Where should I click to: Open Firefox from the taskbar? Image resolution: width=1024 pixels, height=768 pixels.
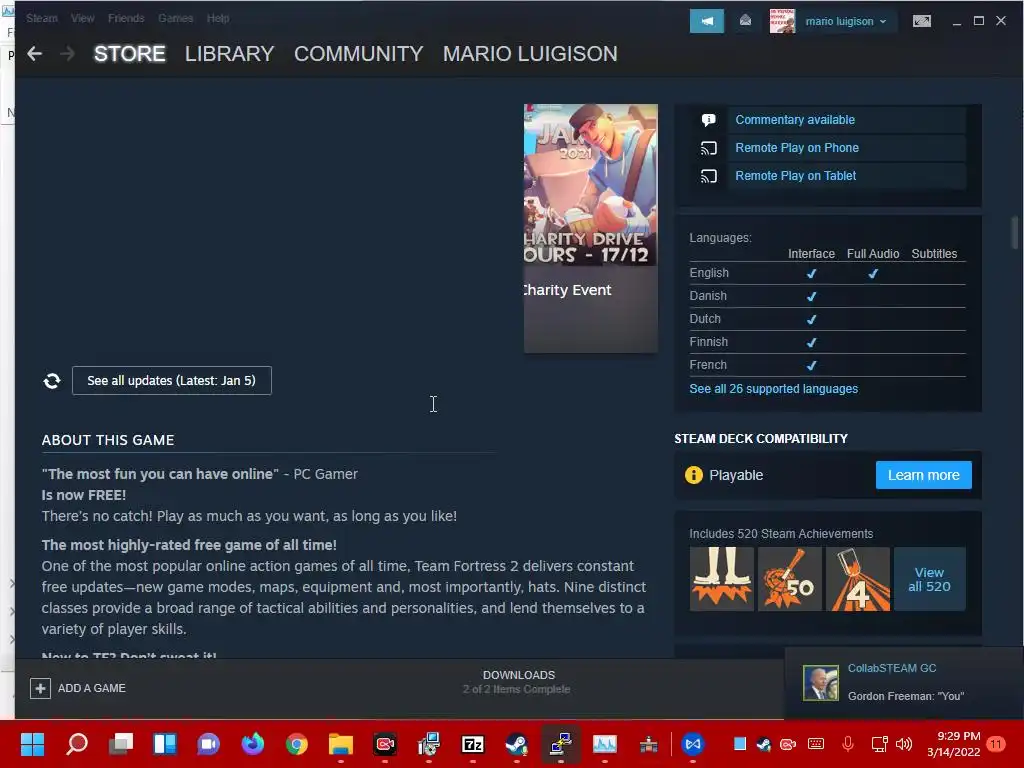pos(253,744)
